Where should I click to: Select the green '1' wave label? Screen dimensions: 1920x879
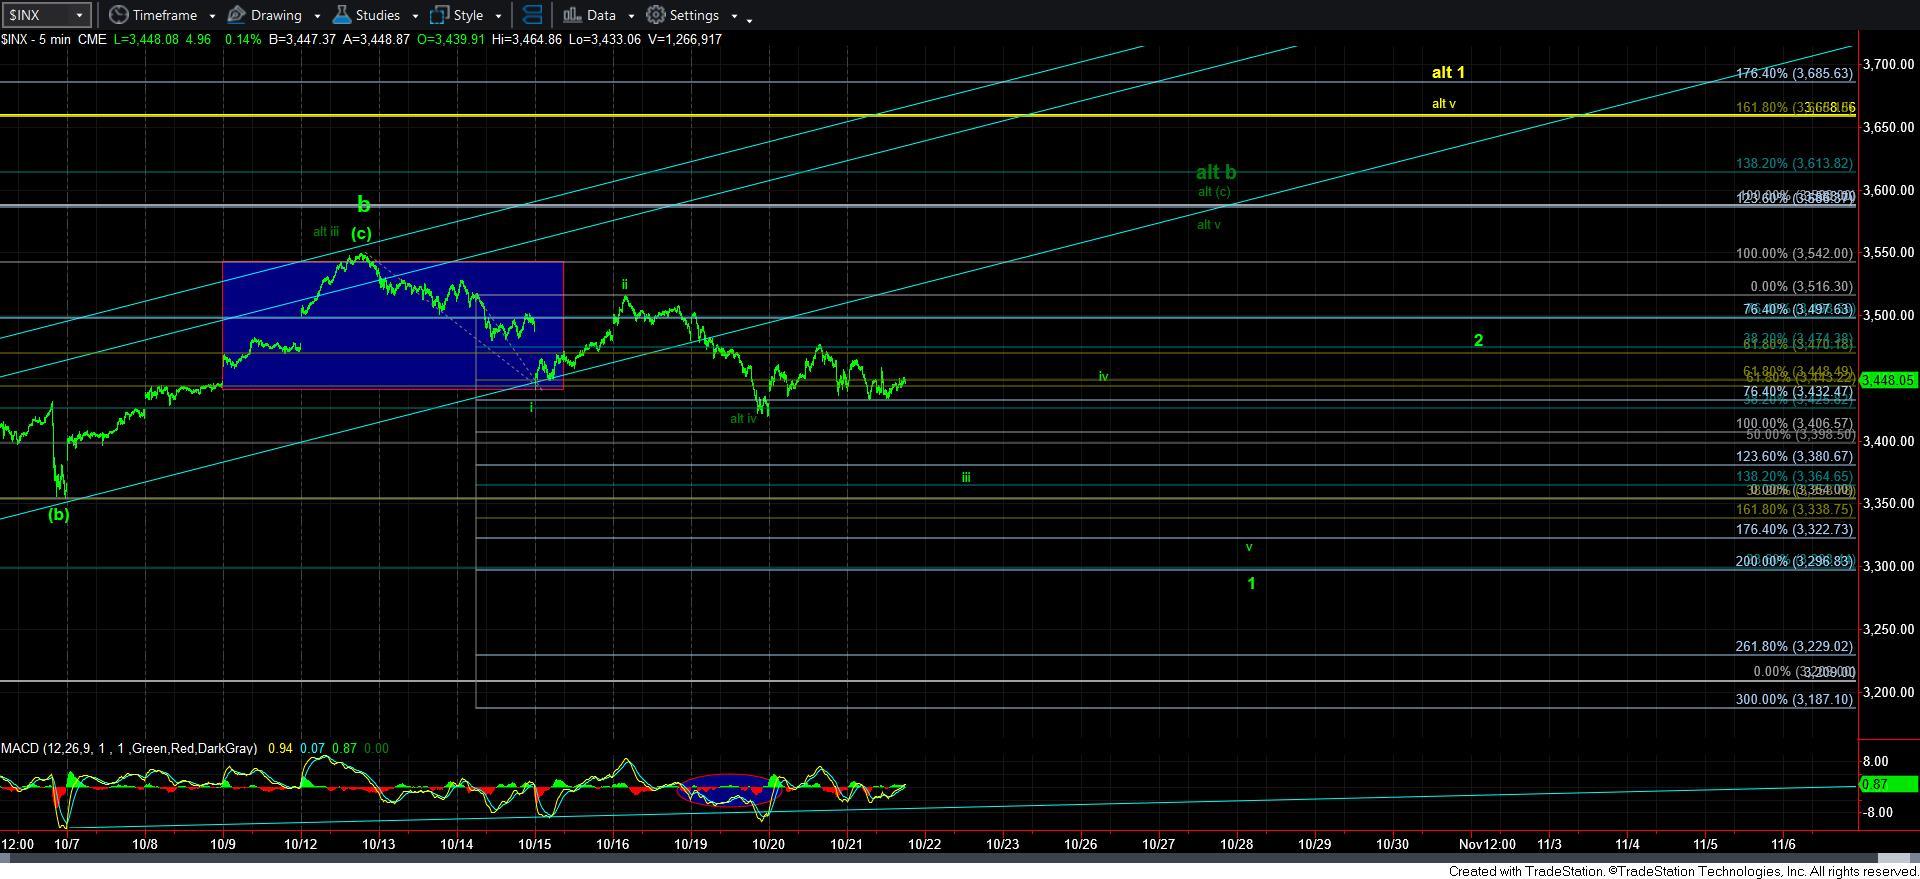pyautogui.click(x=1251, y=583)
